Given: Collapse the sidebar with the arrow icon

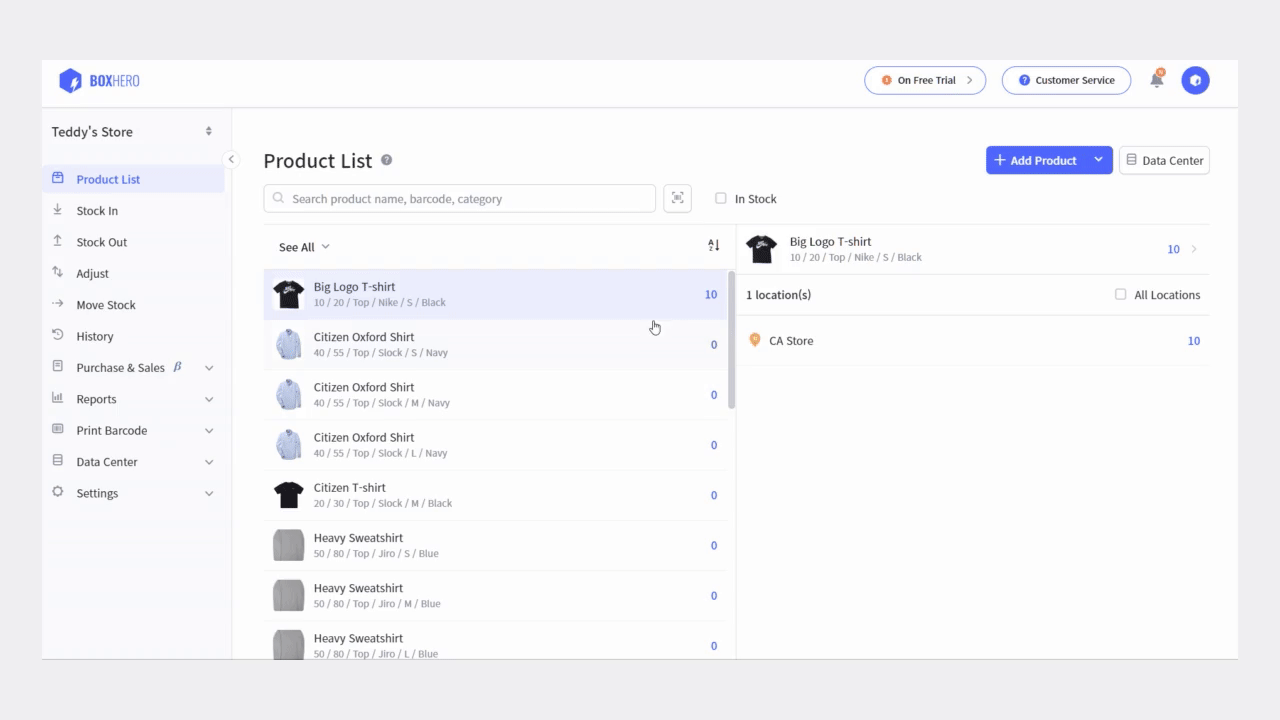Looking at the screenshot, I should point(231,159).
